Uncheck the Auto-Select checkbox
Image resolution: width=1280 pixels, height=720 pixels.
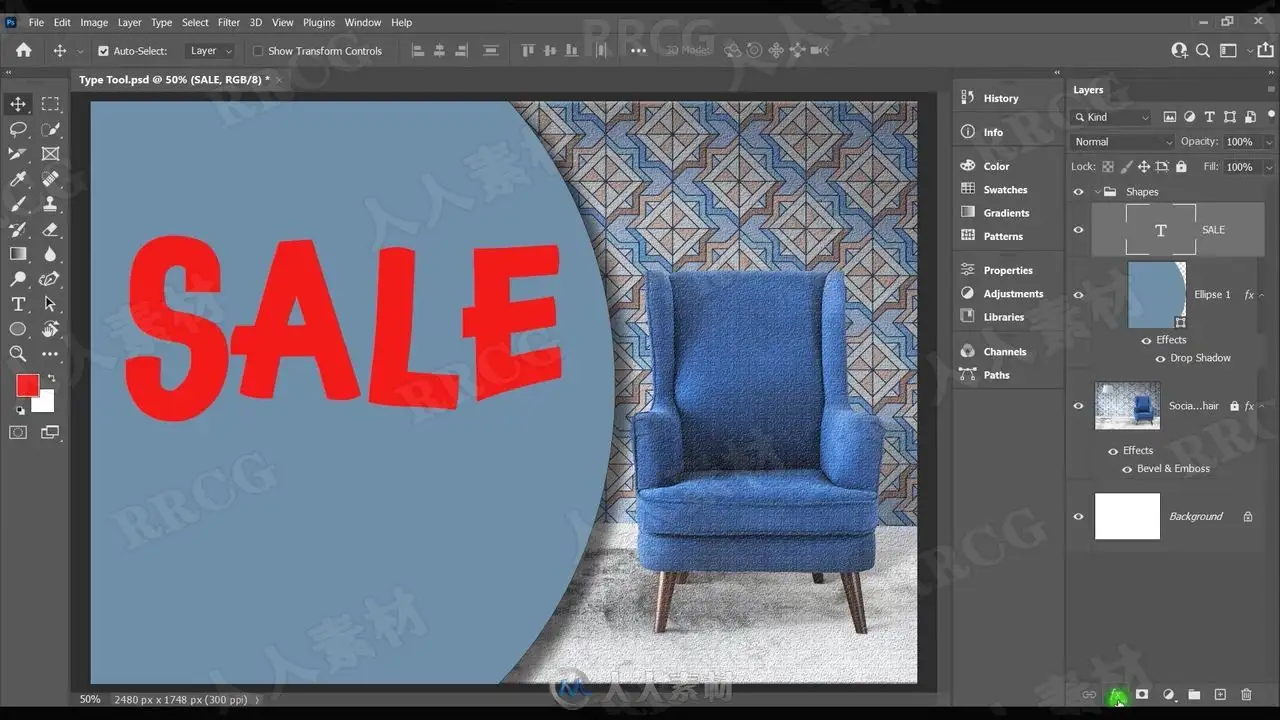tap(103, 51)
